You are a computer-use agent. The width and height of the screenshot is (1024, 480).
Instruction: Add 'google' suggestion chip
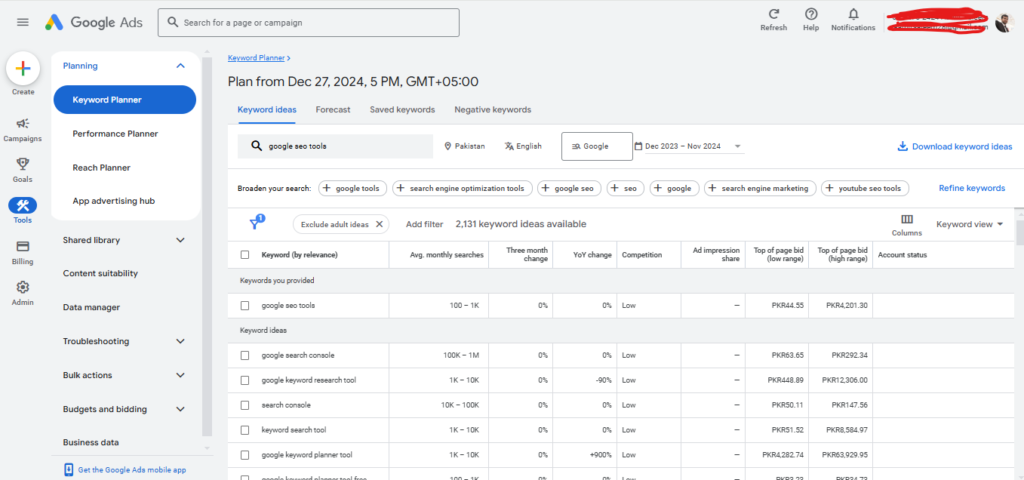(675, 188)
